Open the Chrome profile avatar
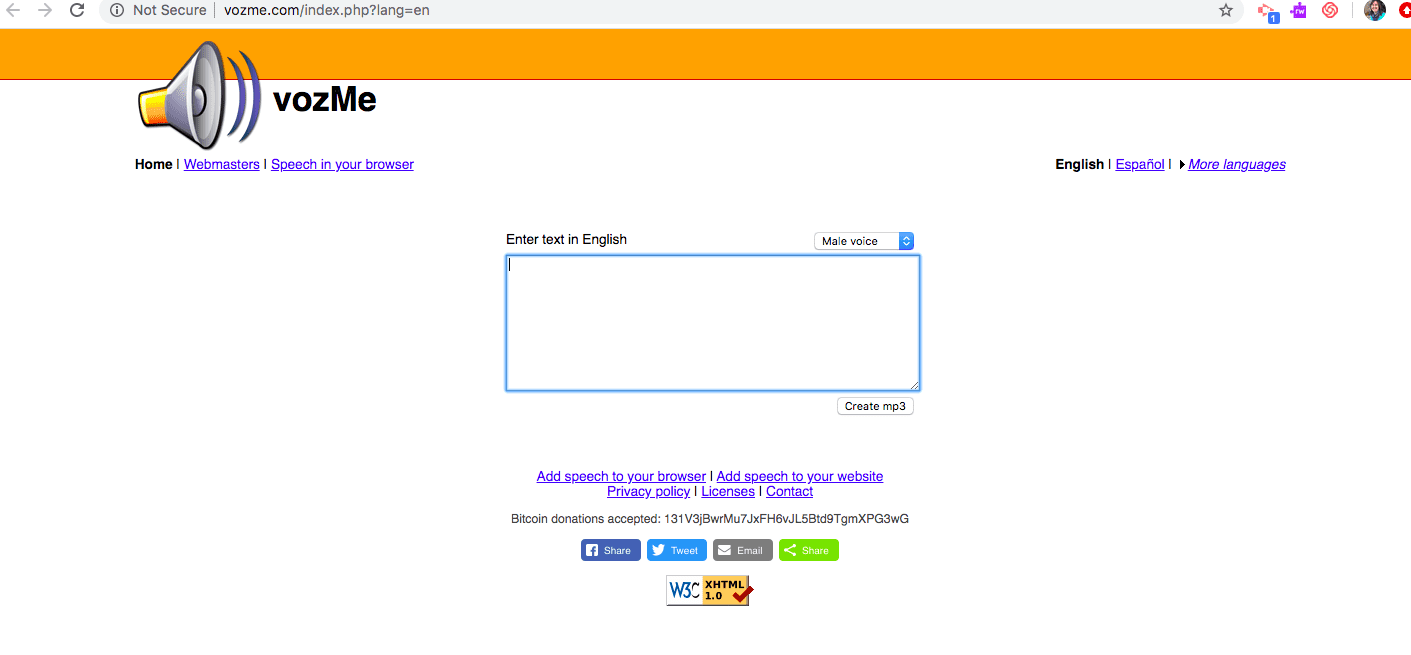Screen dimensions: 1411x655 [x=1375, y=10]
